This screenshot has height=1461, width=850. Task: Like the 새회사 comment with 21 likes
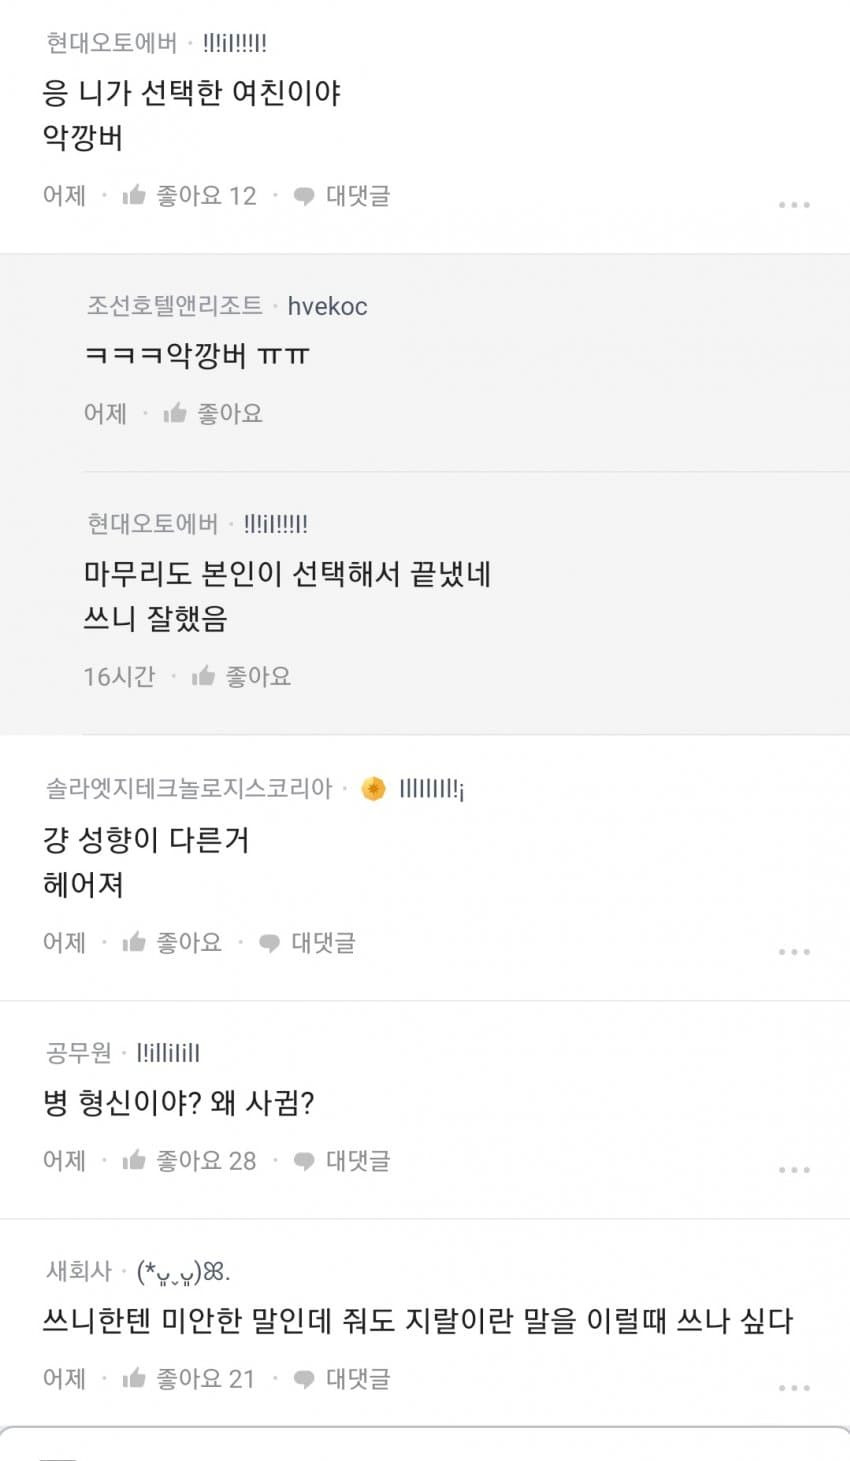click(188, 1378)
